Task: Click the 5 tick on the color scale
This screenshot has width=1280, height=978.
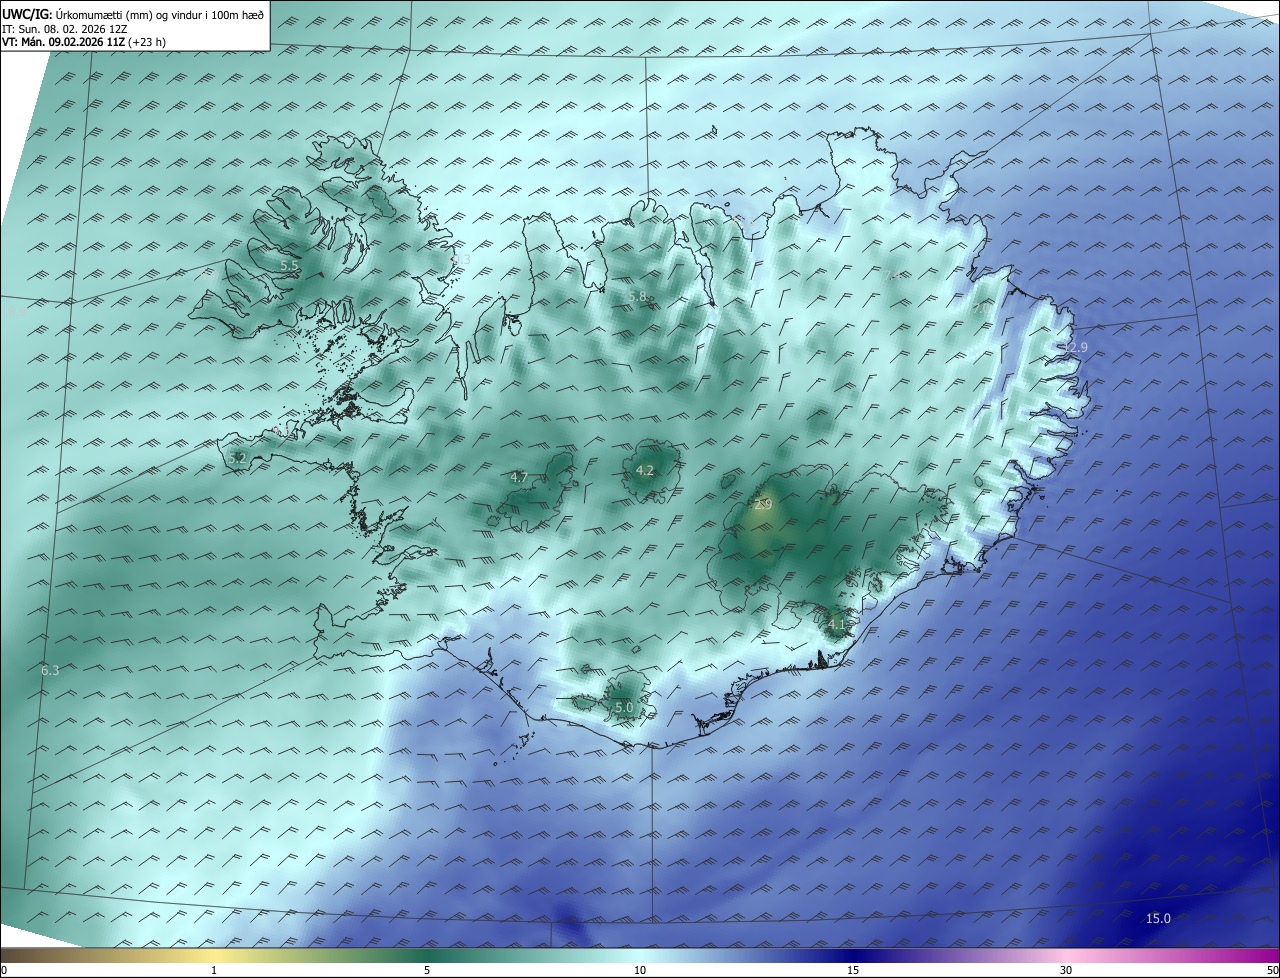Action: pos(427,970)
